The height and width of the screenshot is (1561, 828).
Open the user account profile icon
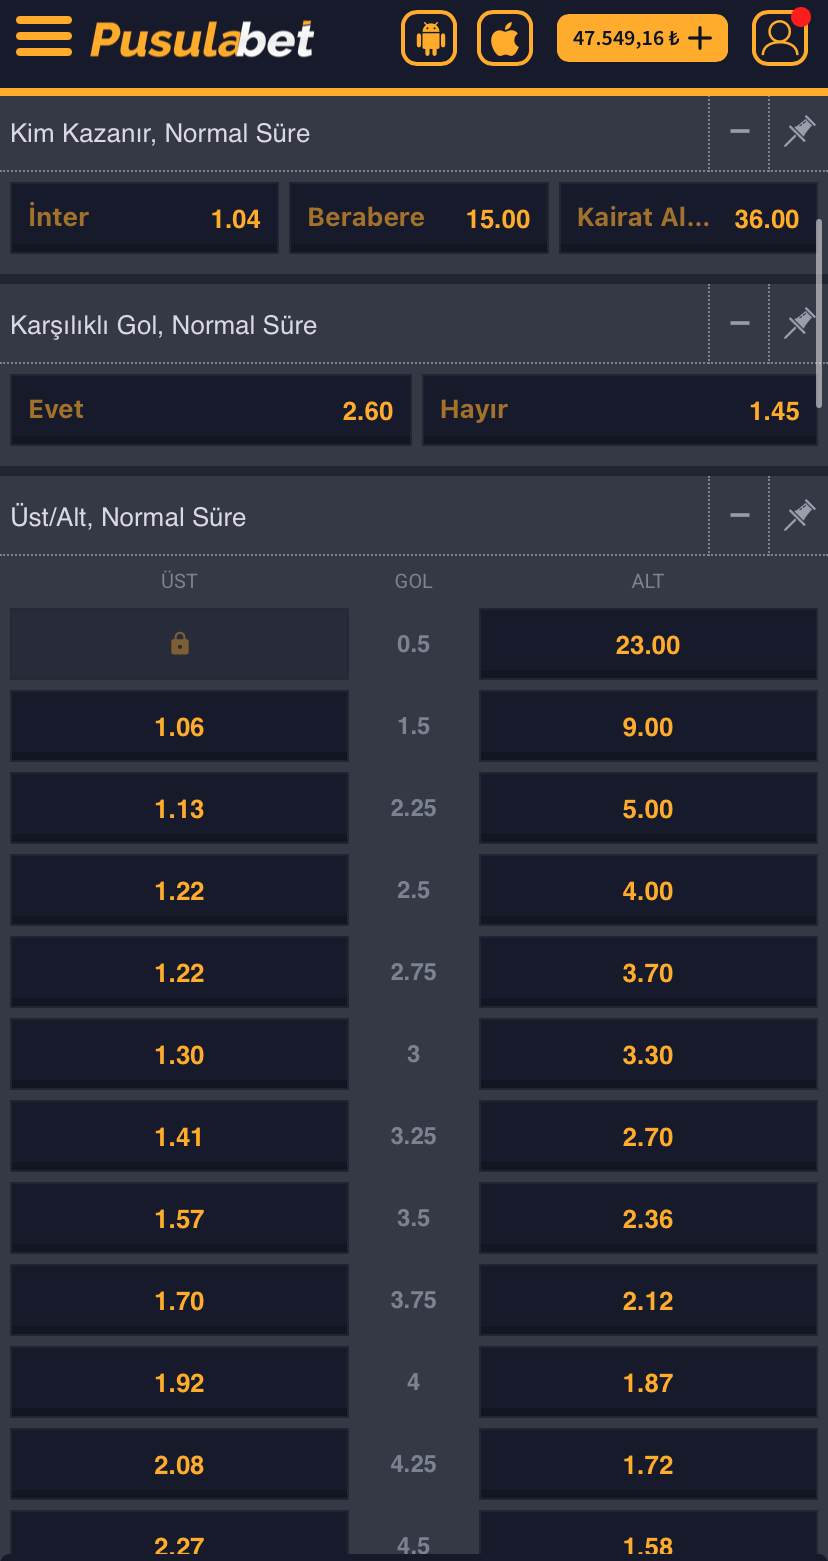click(x=780, y=39)
